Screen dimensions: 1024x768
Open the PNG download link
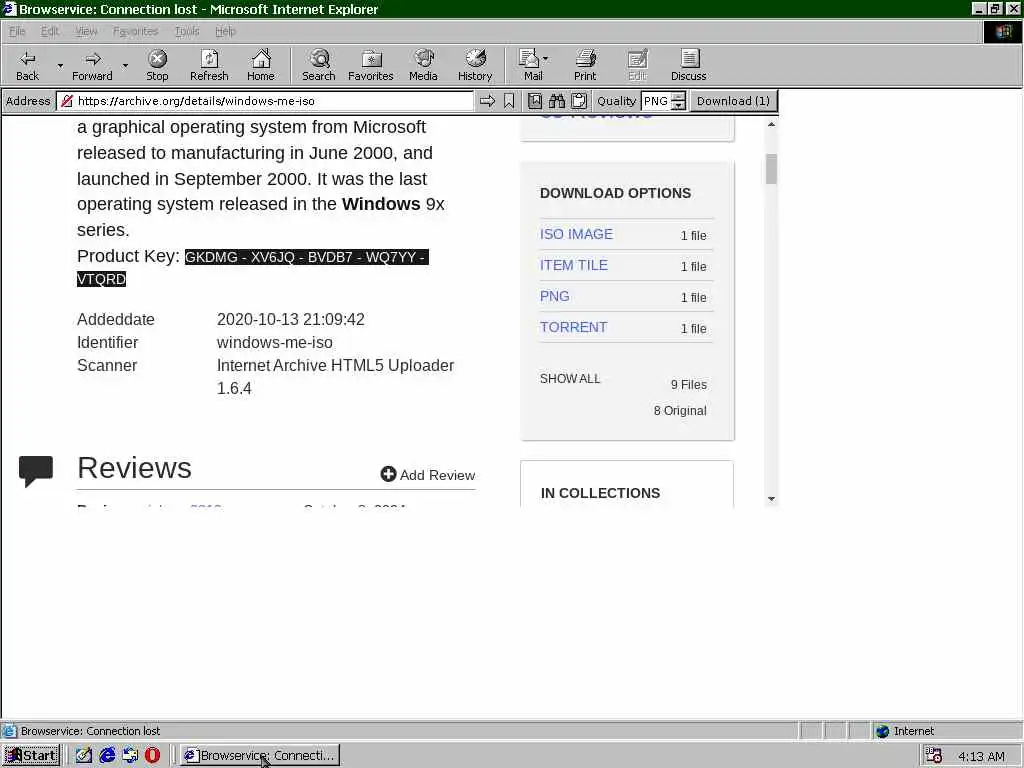(x=554, y=296)
